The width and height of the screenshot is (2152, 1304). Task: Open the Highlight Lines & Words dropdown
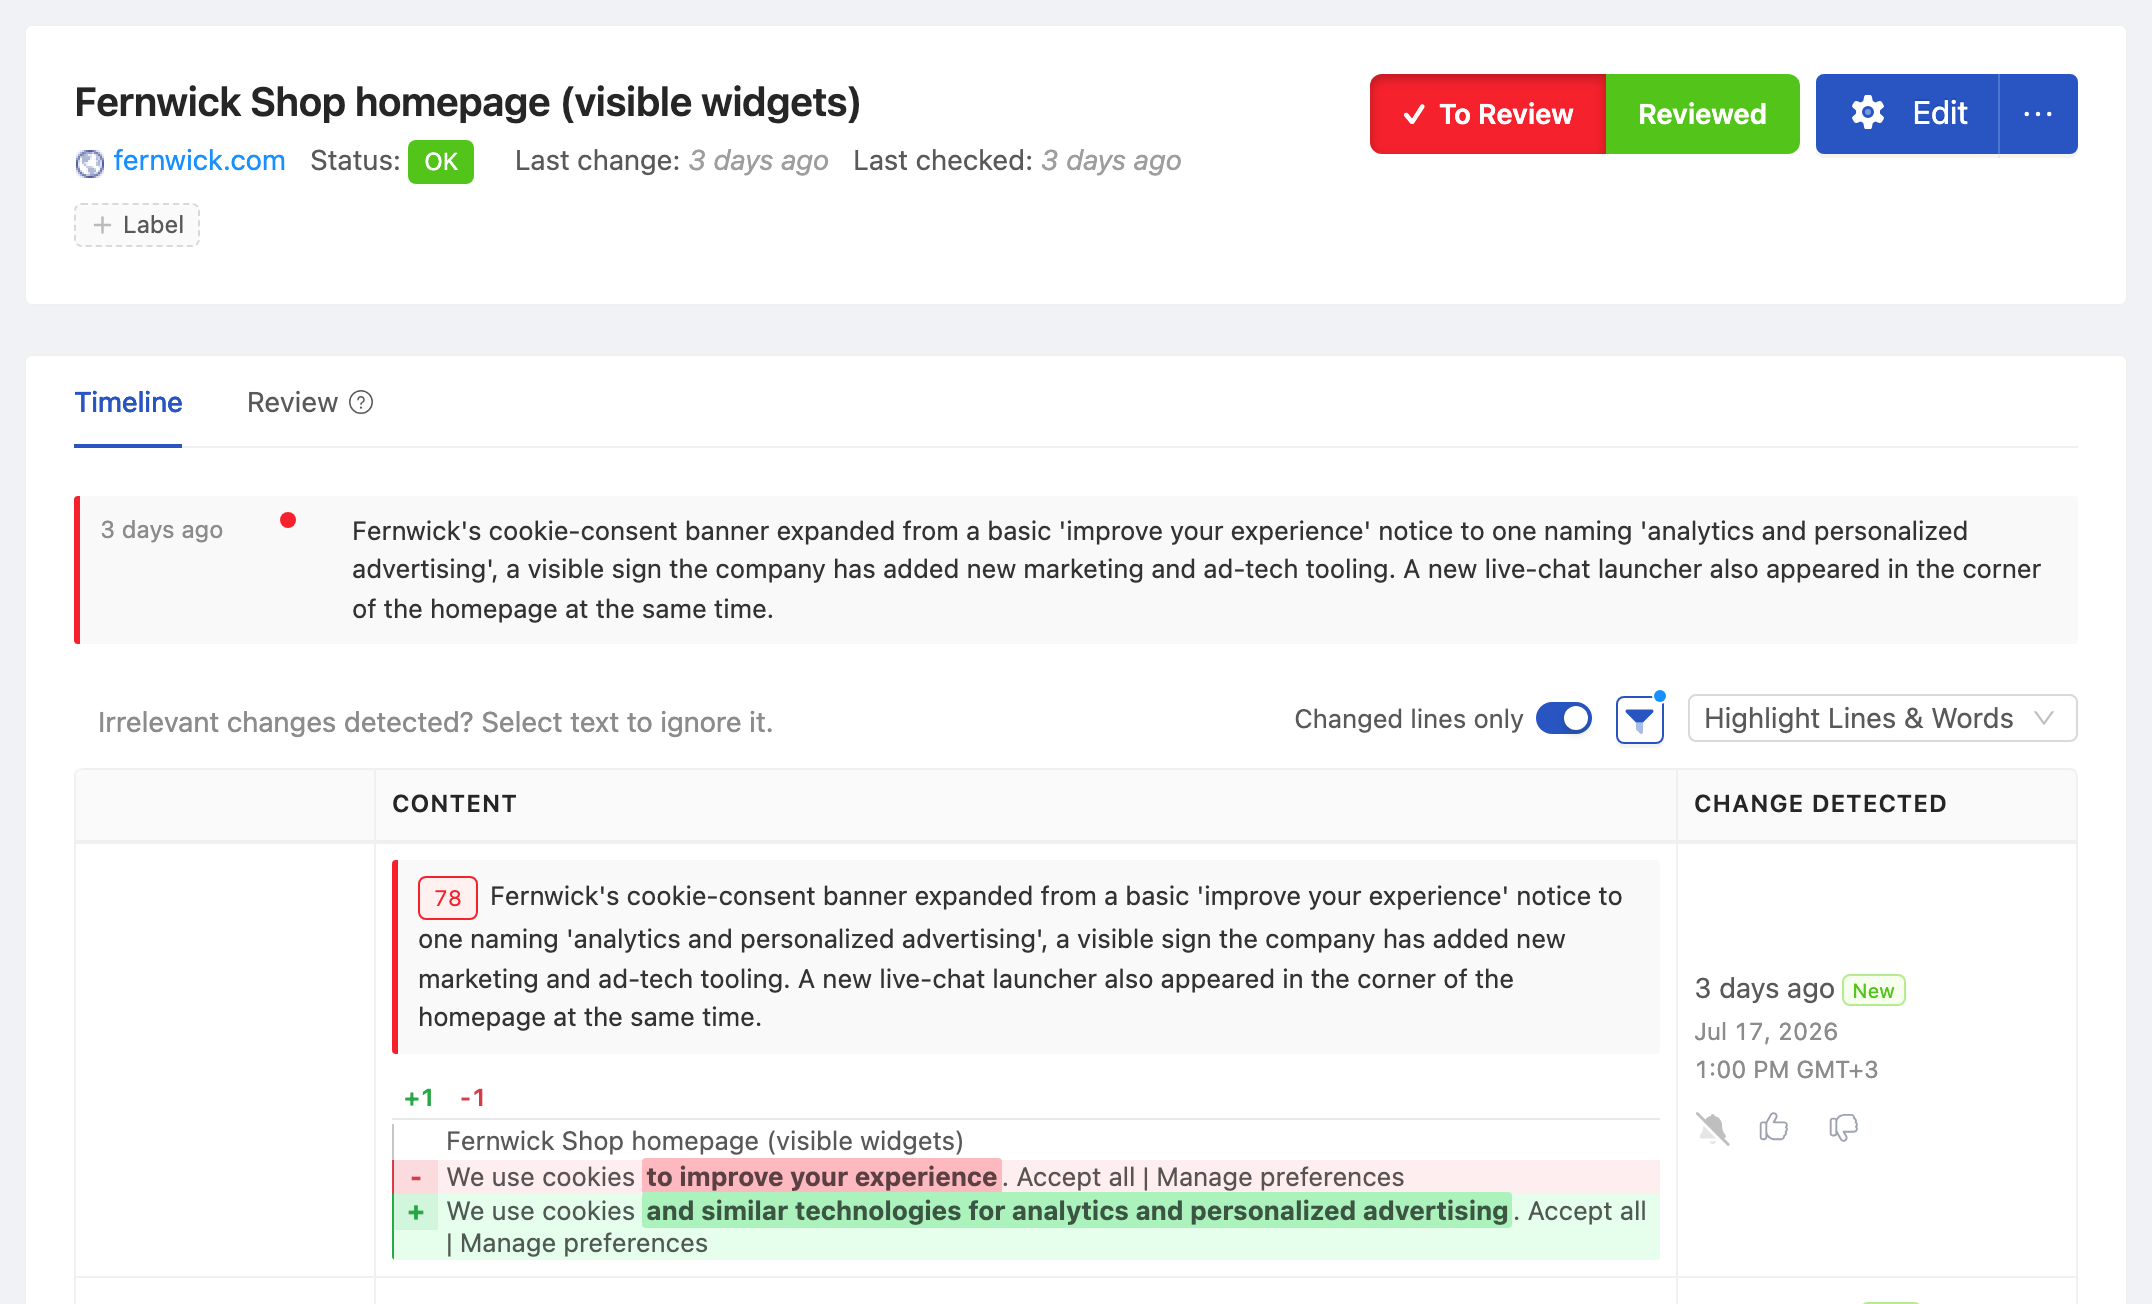(x=1882, y=718)
